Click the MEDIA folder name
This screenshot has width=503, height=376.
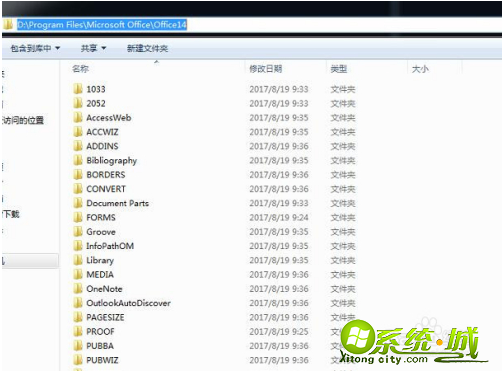pyautogui.click(x=100, y=275)
